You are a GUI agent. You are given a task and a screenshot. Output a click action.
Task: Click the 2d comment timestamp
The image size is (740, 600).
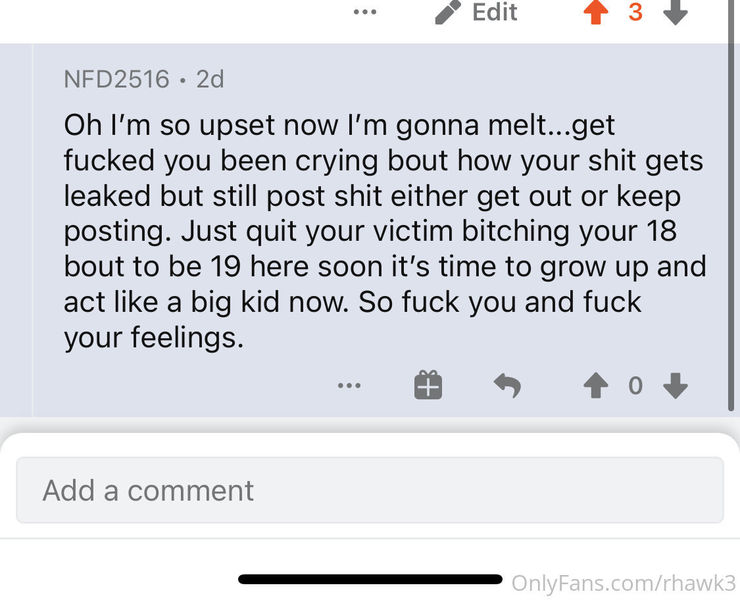(x=210, y=79)
